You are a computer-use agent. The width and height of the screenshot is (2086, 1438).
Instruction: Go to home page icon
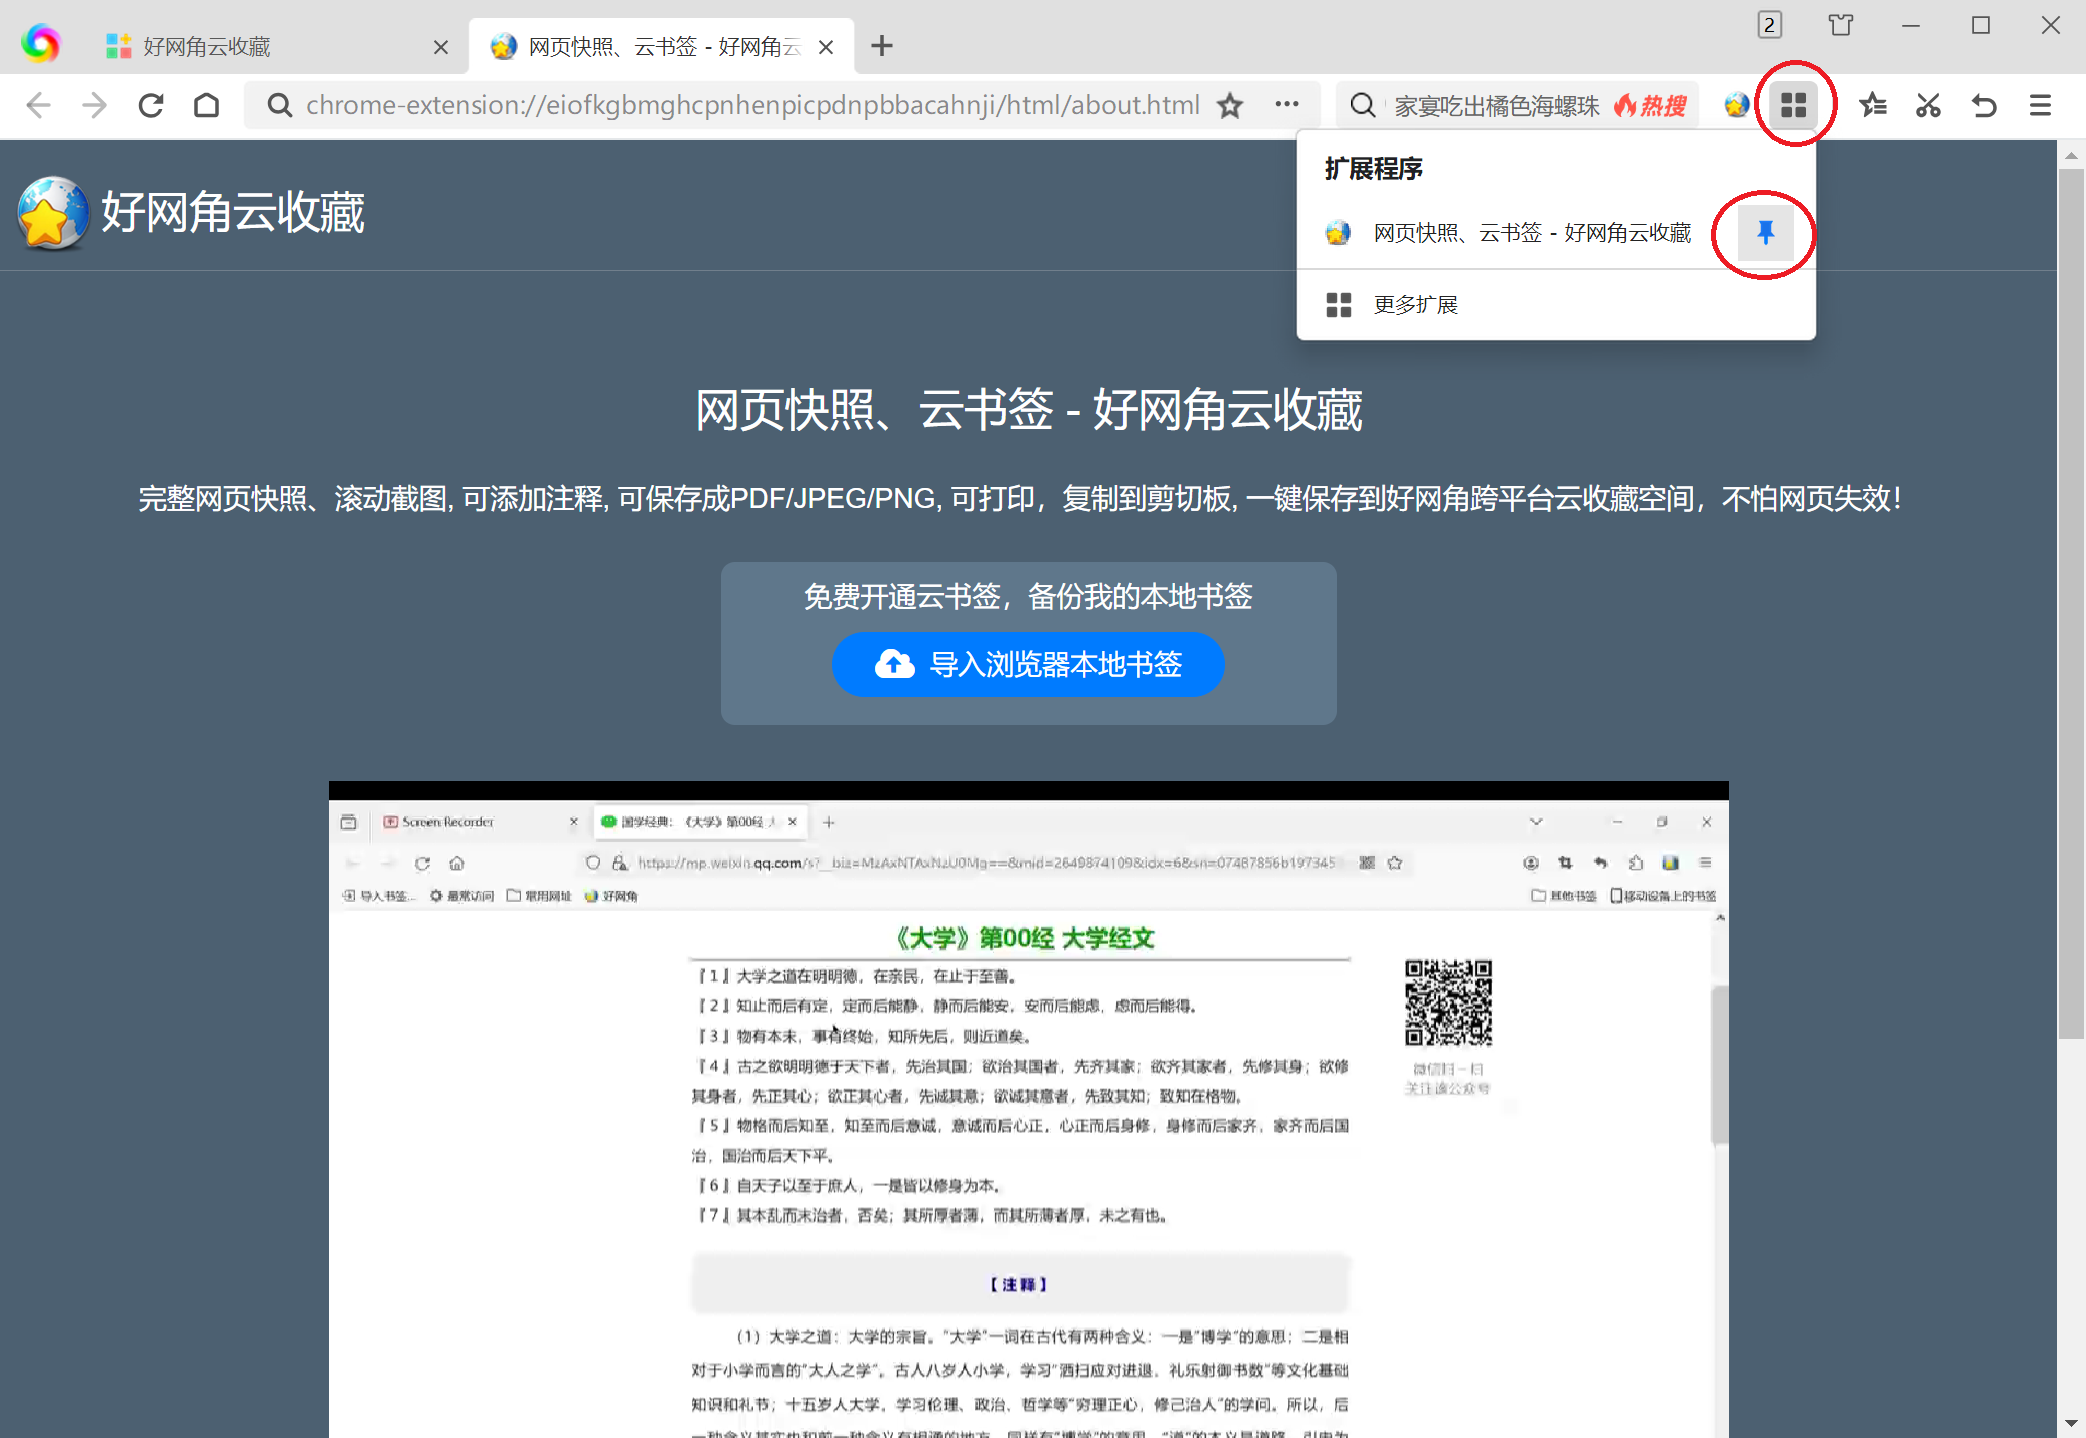pos(207,105)
